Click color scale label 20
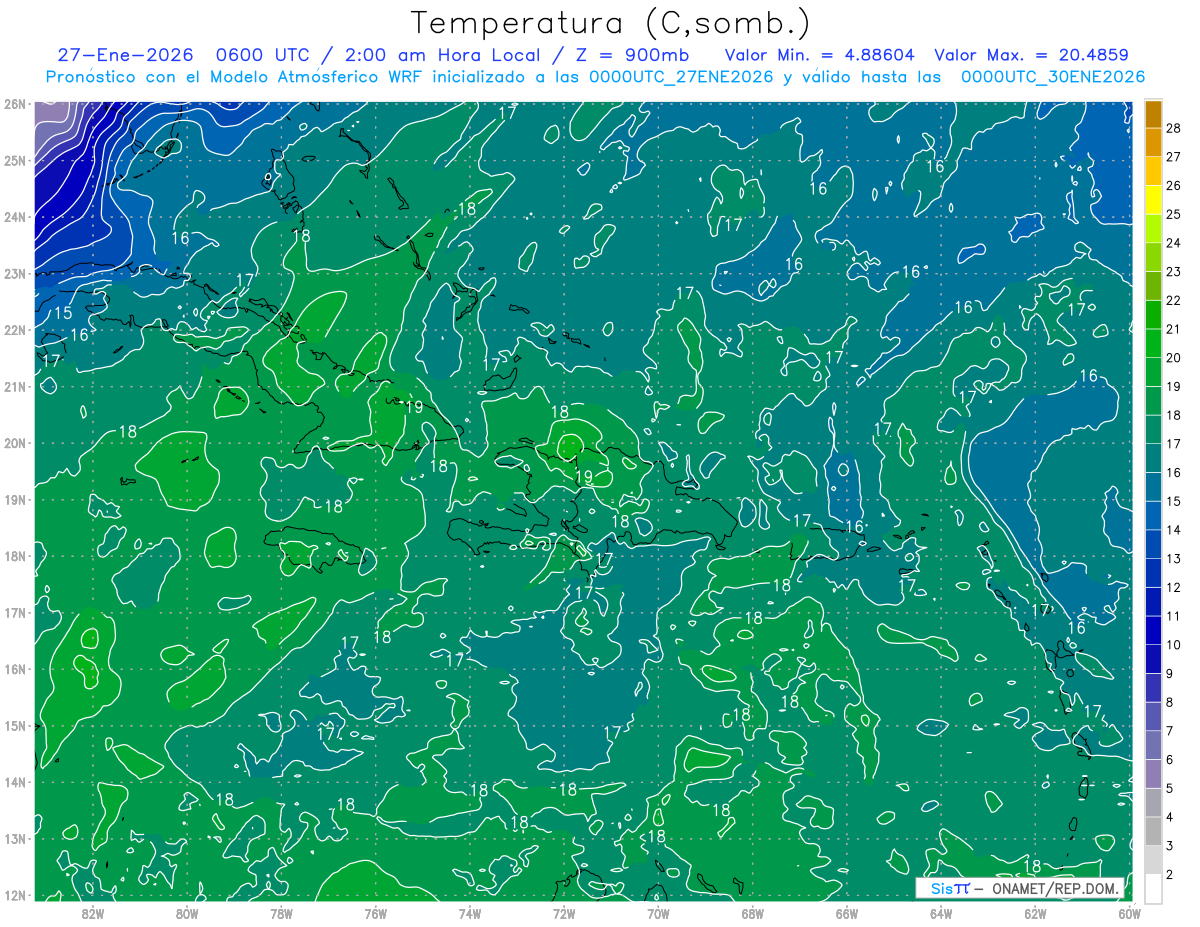The image size is (1200, 927). coord(1173,357)
